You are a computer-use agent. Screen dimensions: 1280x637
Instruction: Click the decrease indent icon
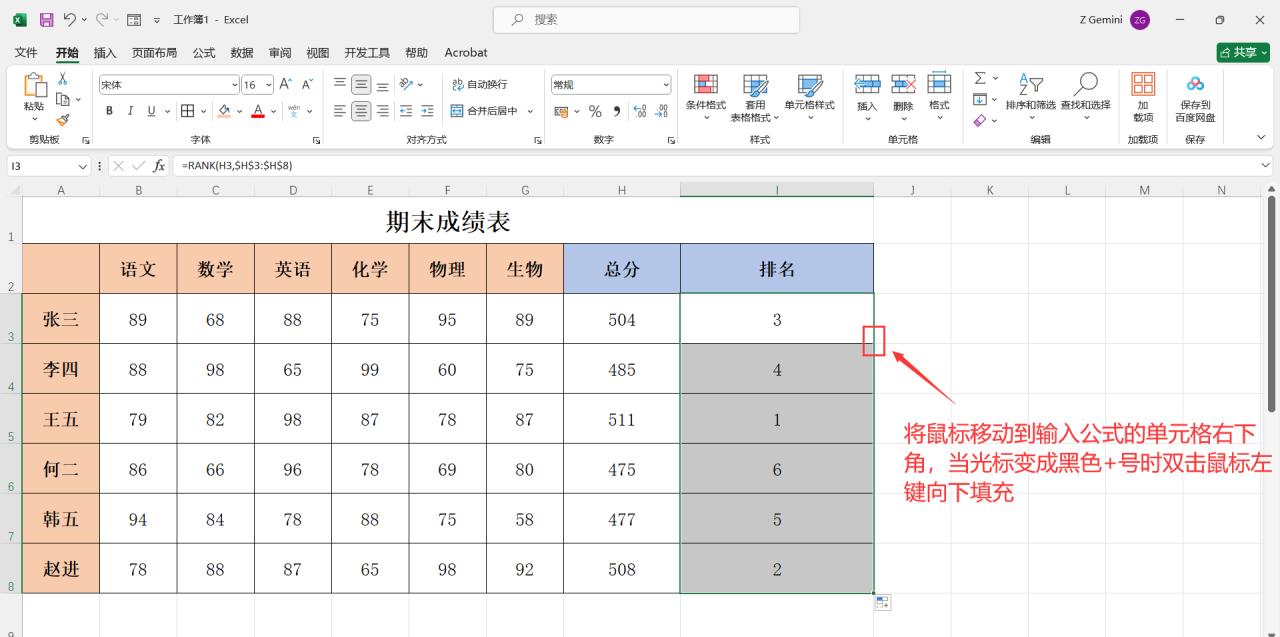[406, 111]
